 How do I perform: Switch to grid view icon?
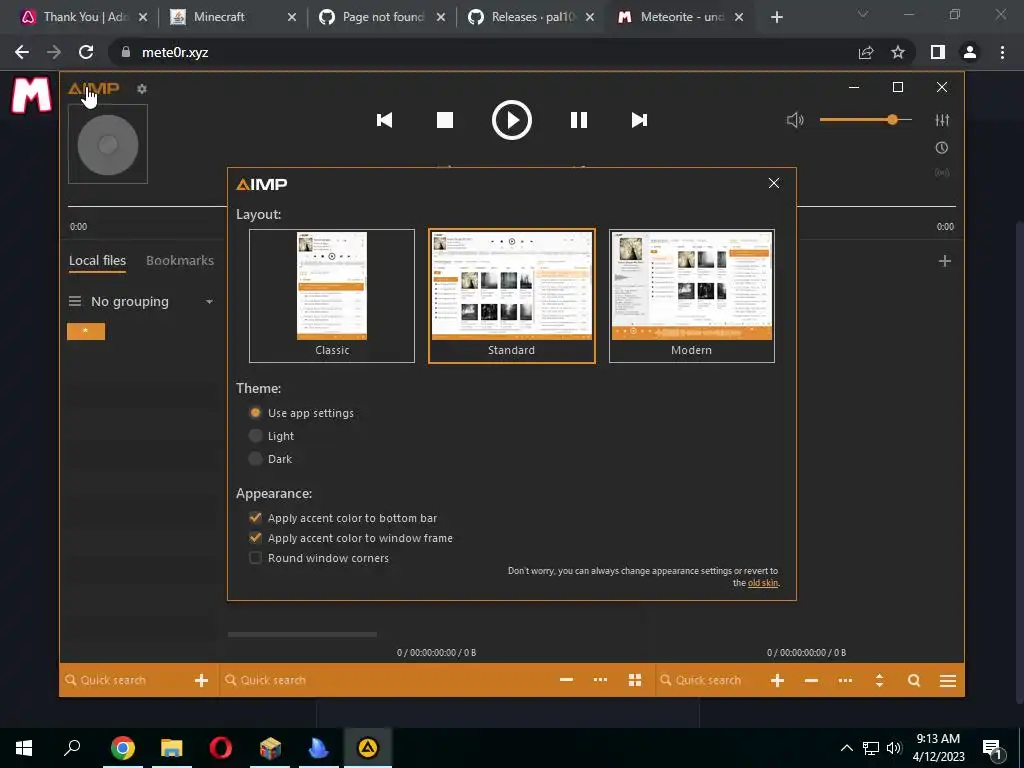(635, 680)
